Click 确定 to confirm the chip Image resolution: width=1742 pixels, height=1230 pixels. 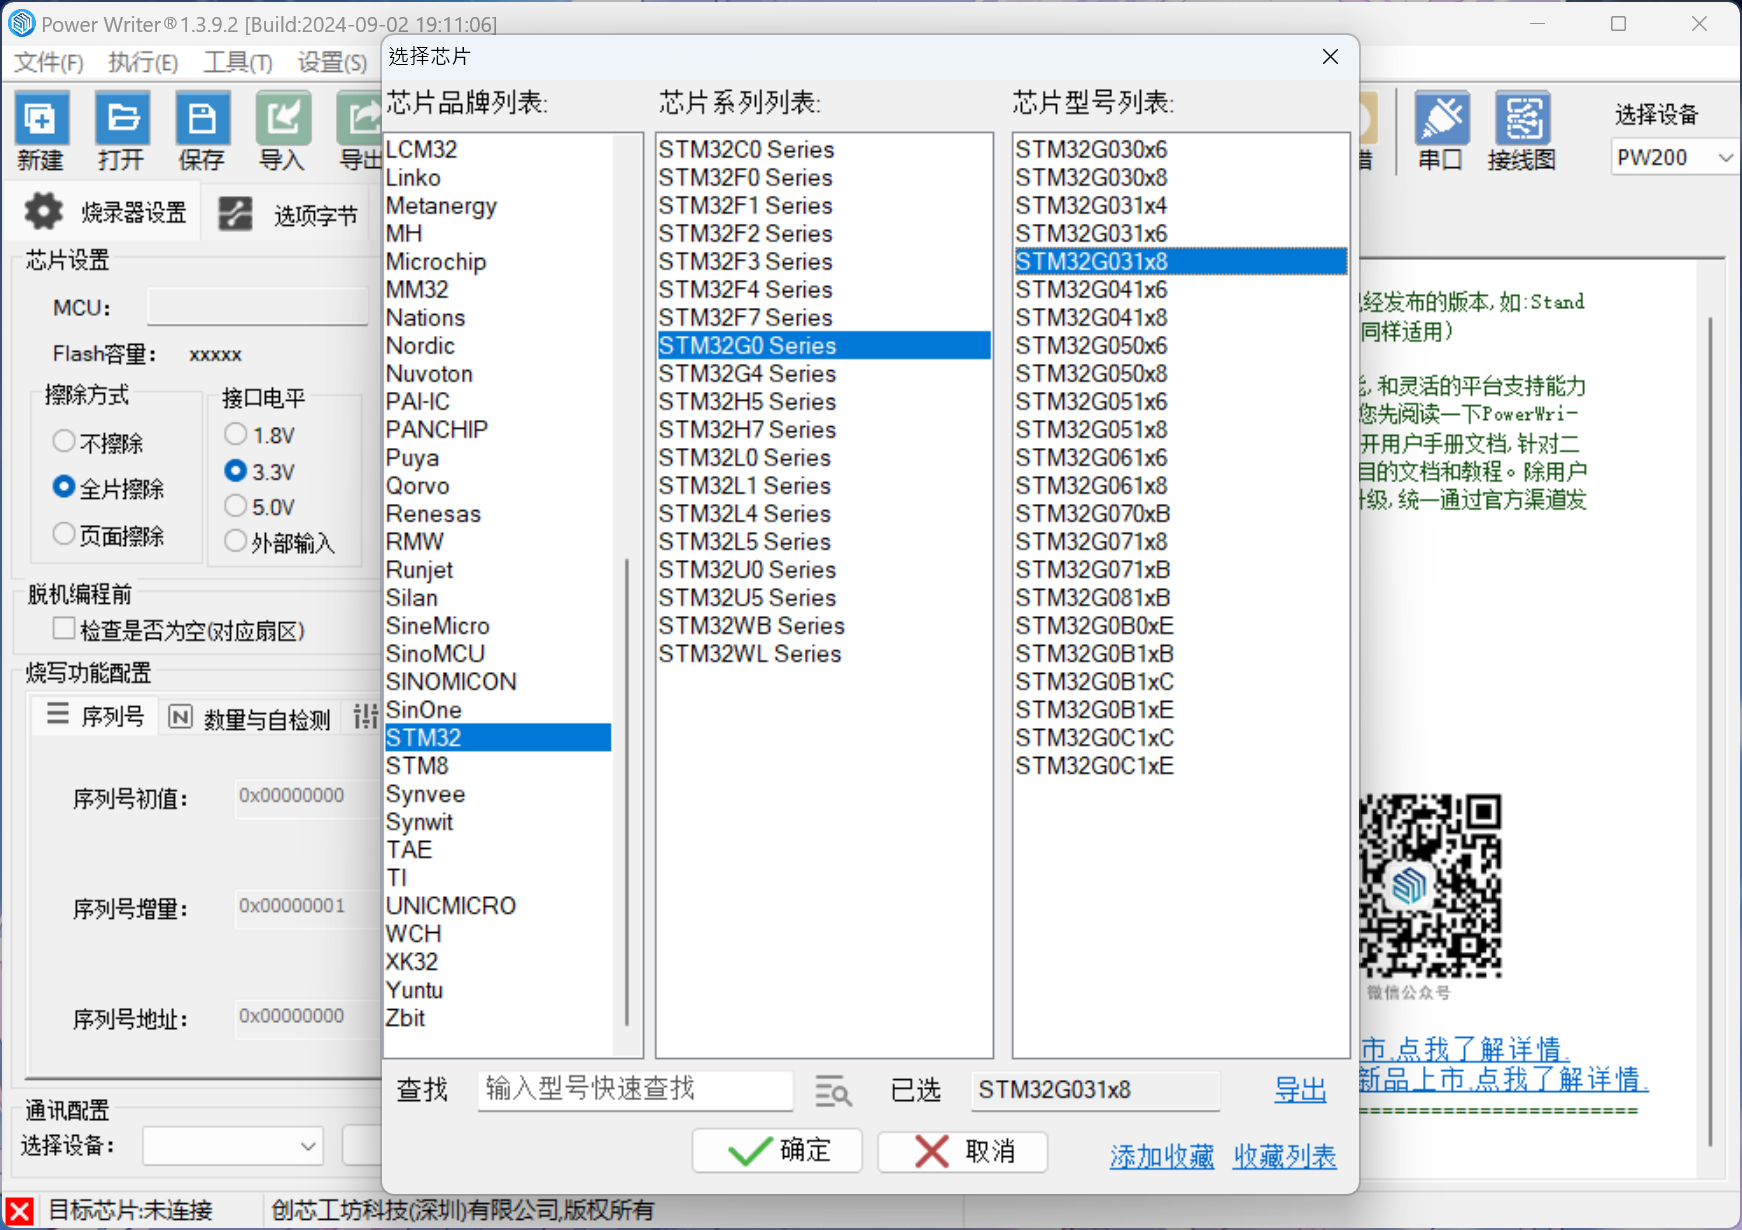coord(777,1151)
